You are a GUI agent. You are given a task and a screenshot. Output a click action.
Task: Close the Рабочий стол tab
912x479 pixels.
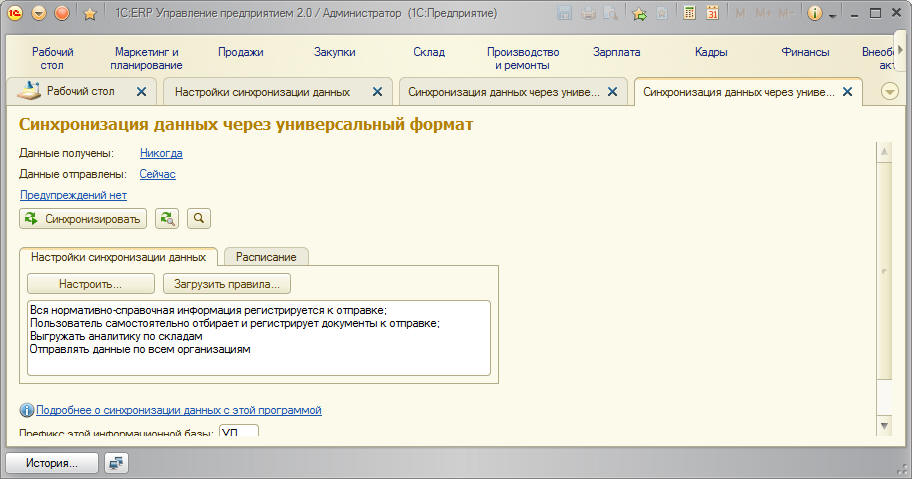(x=141, y=91)
